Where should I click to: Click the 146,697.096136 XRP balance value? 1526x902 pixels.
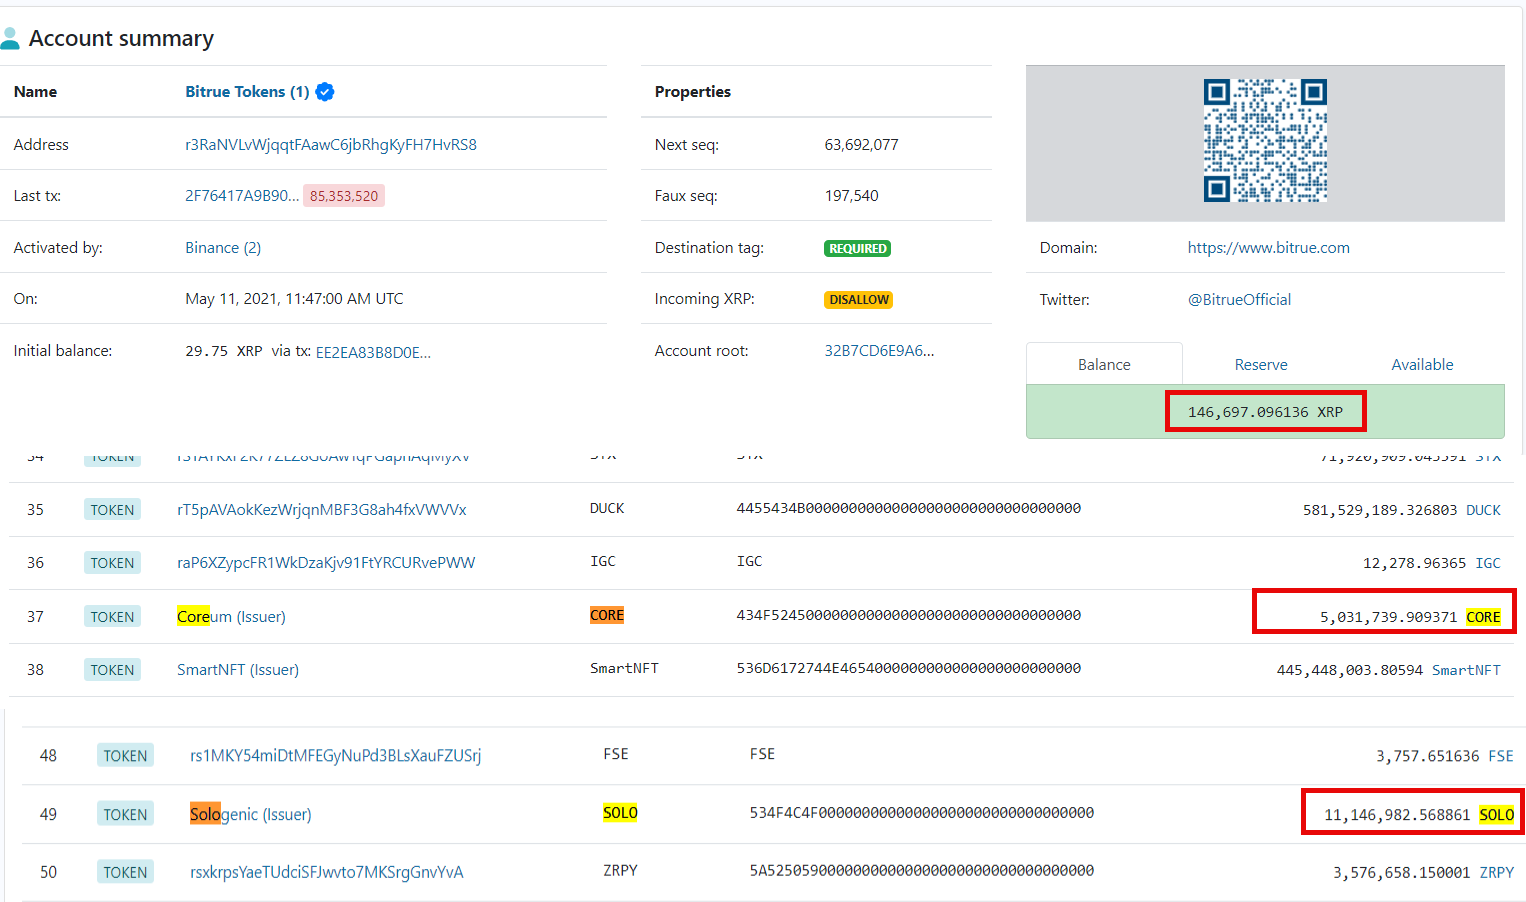tap(1265, 412)
